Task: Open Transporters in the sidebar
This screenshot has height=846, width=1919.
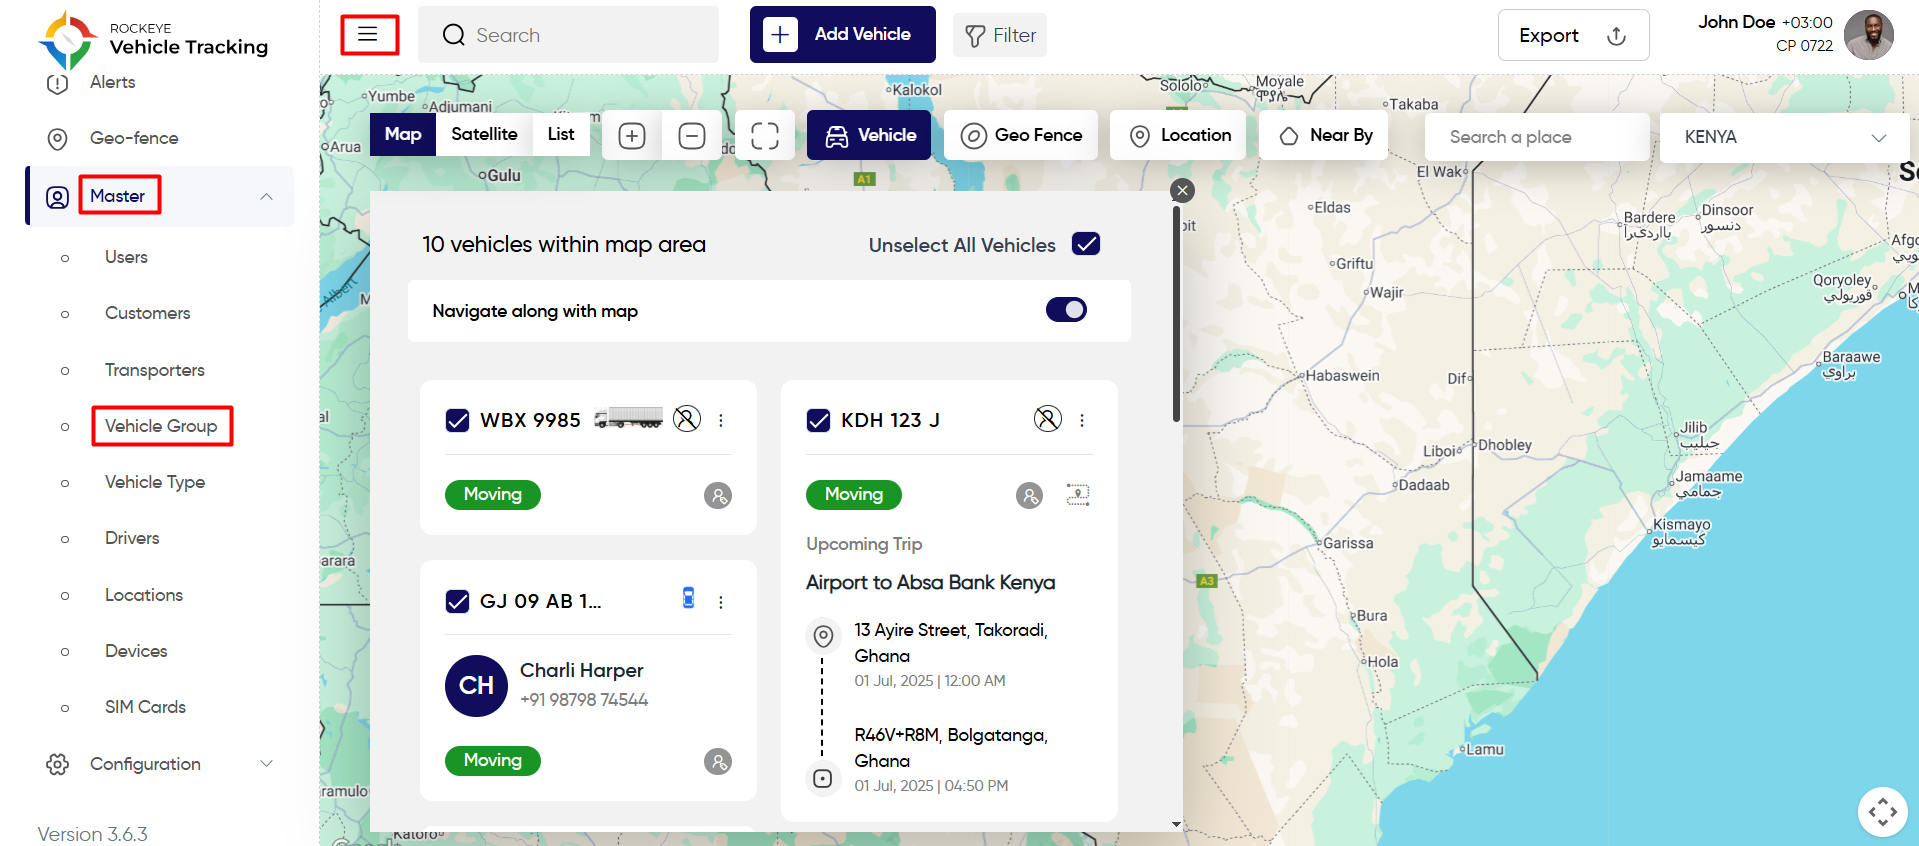Action: point(155,370)
